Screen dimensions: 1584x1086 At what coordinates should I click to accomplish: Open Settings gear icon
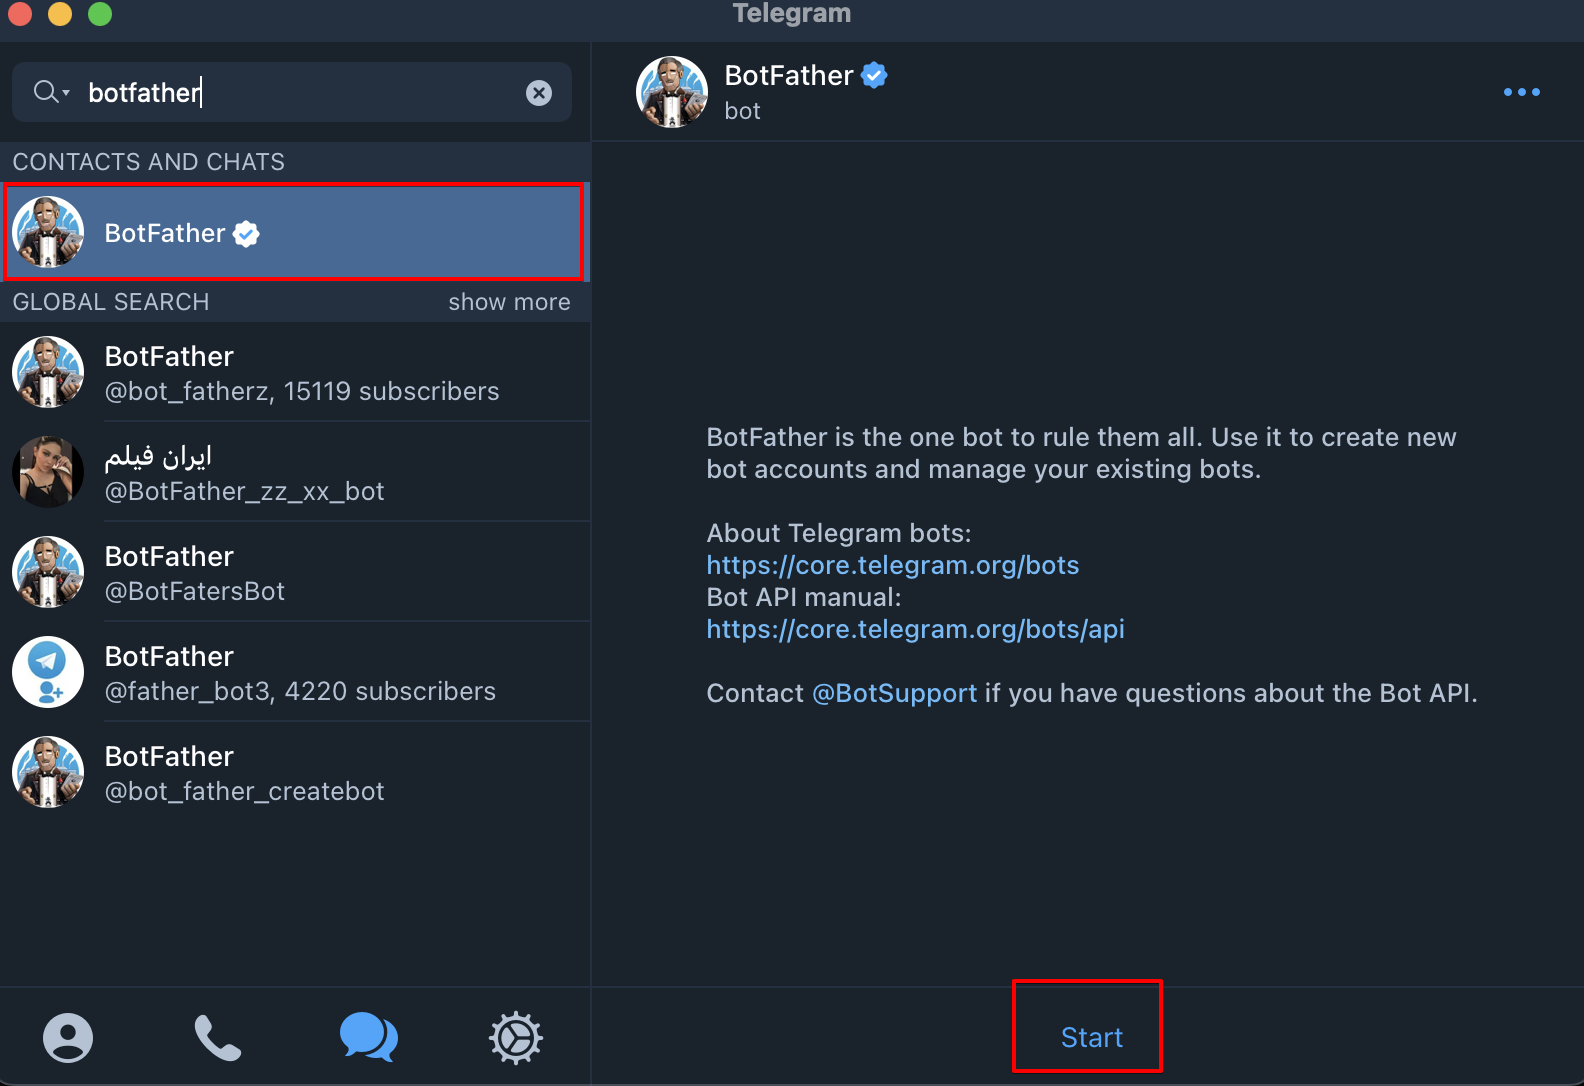(516, 1038)
